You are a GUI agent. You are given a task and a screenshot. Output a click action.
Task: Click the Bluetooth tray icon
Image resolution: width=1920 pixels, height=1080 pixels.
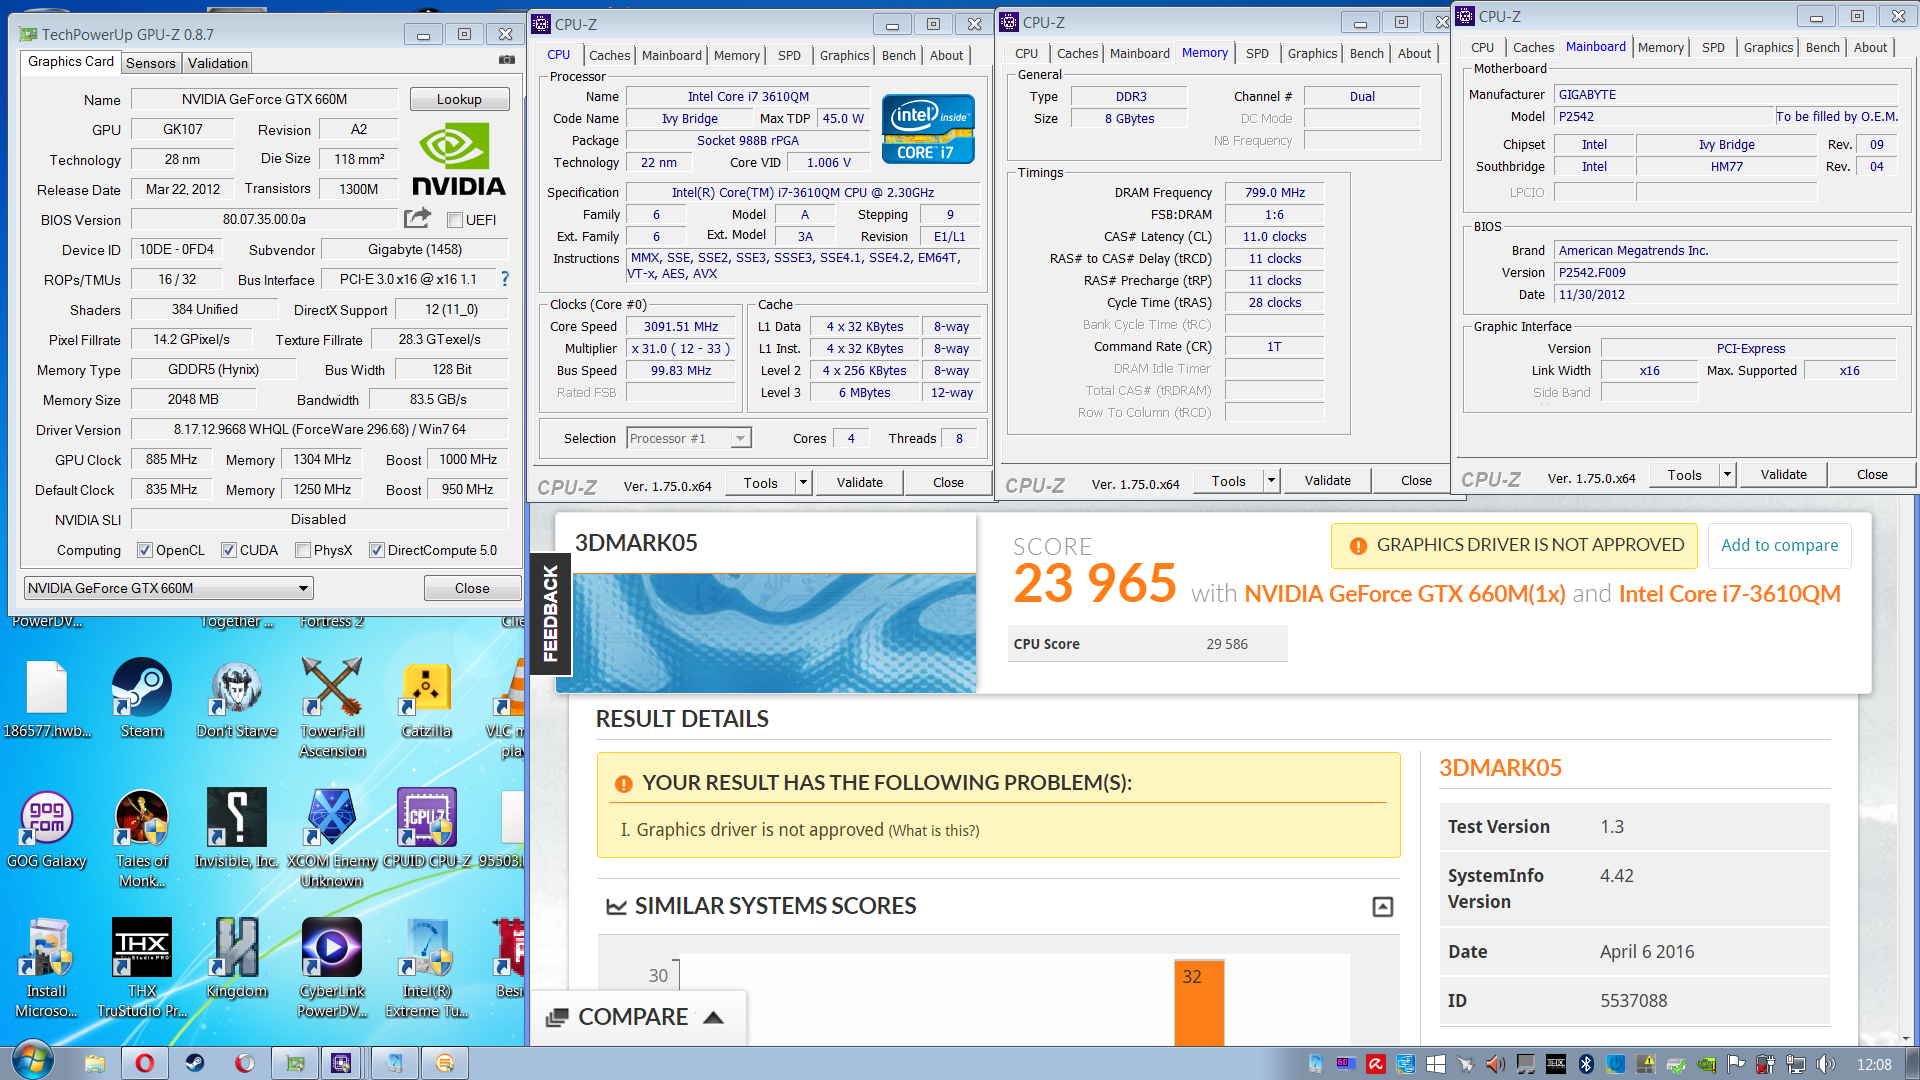pos(1586,1064)
